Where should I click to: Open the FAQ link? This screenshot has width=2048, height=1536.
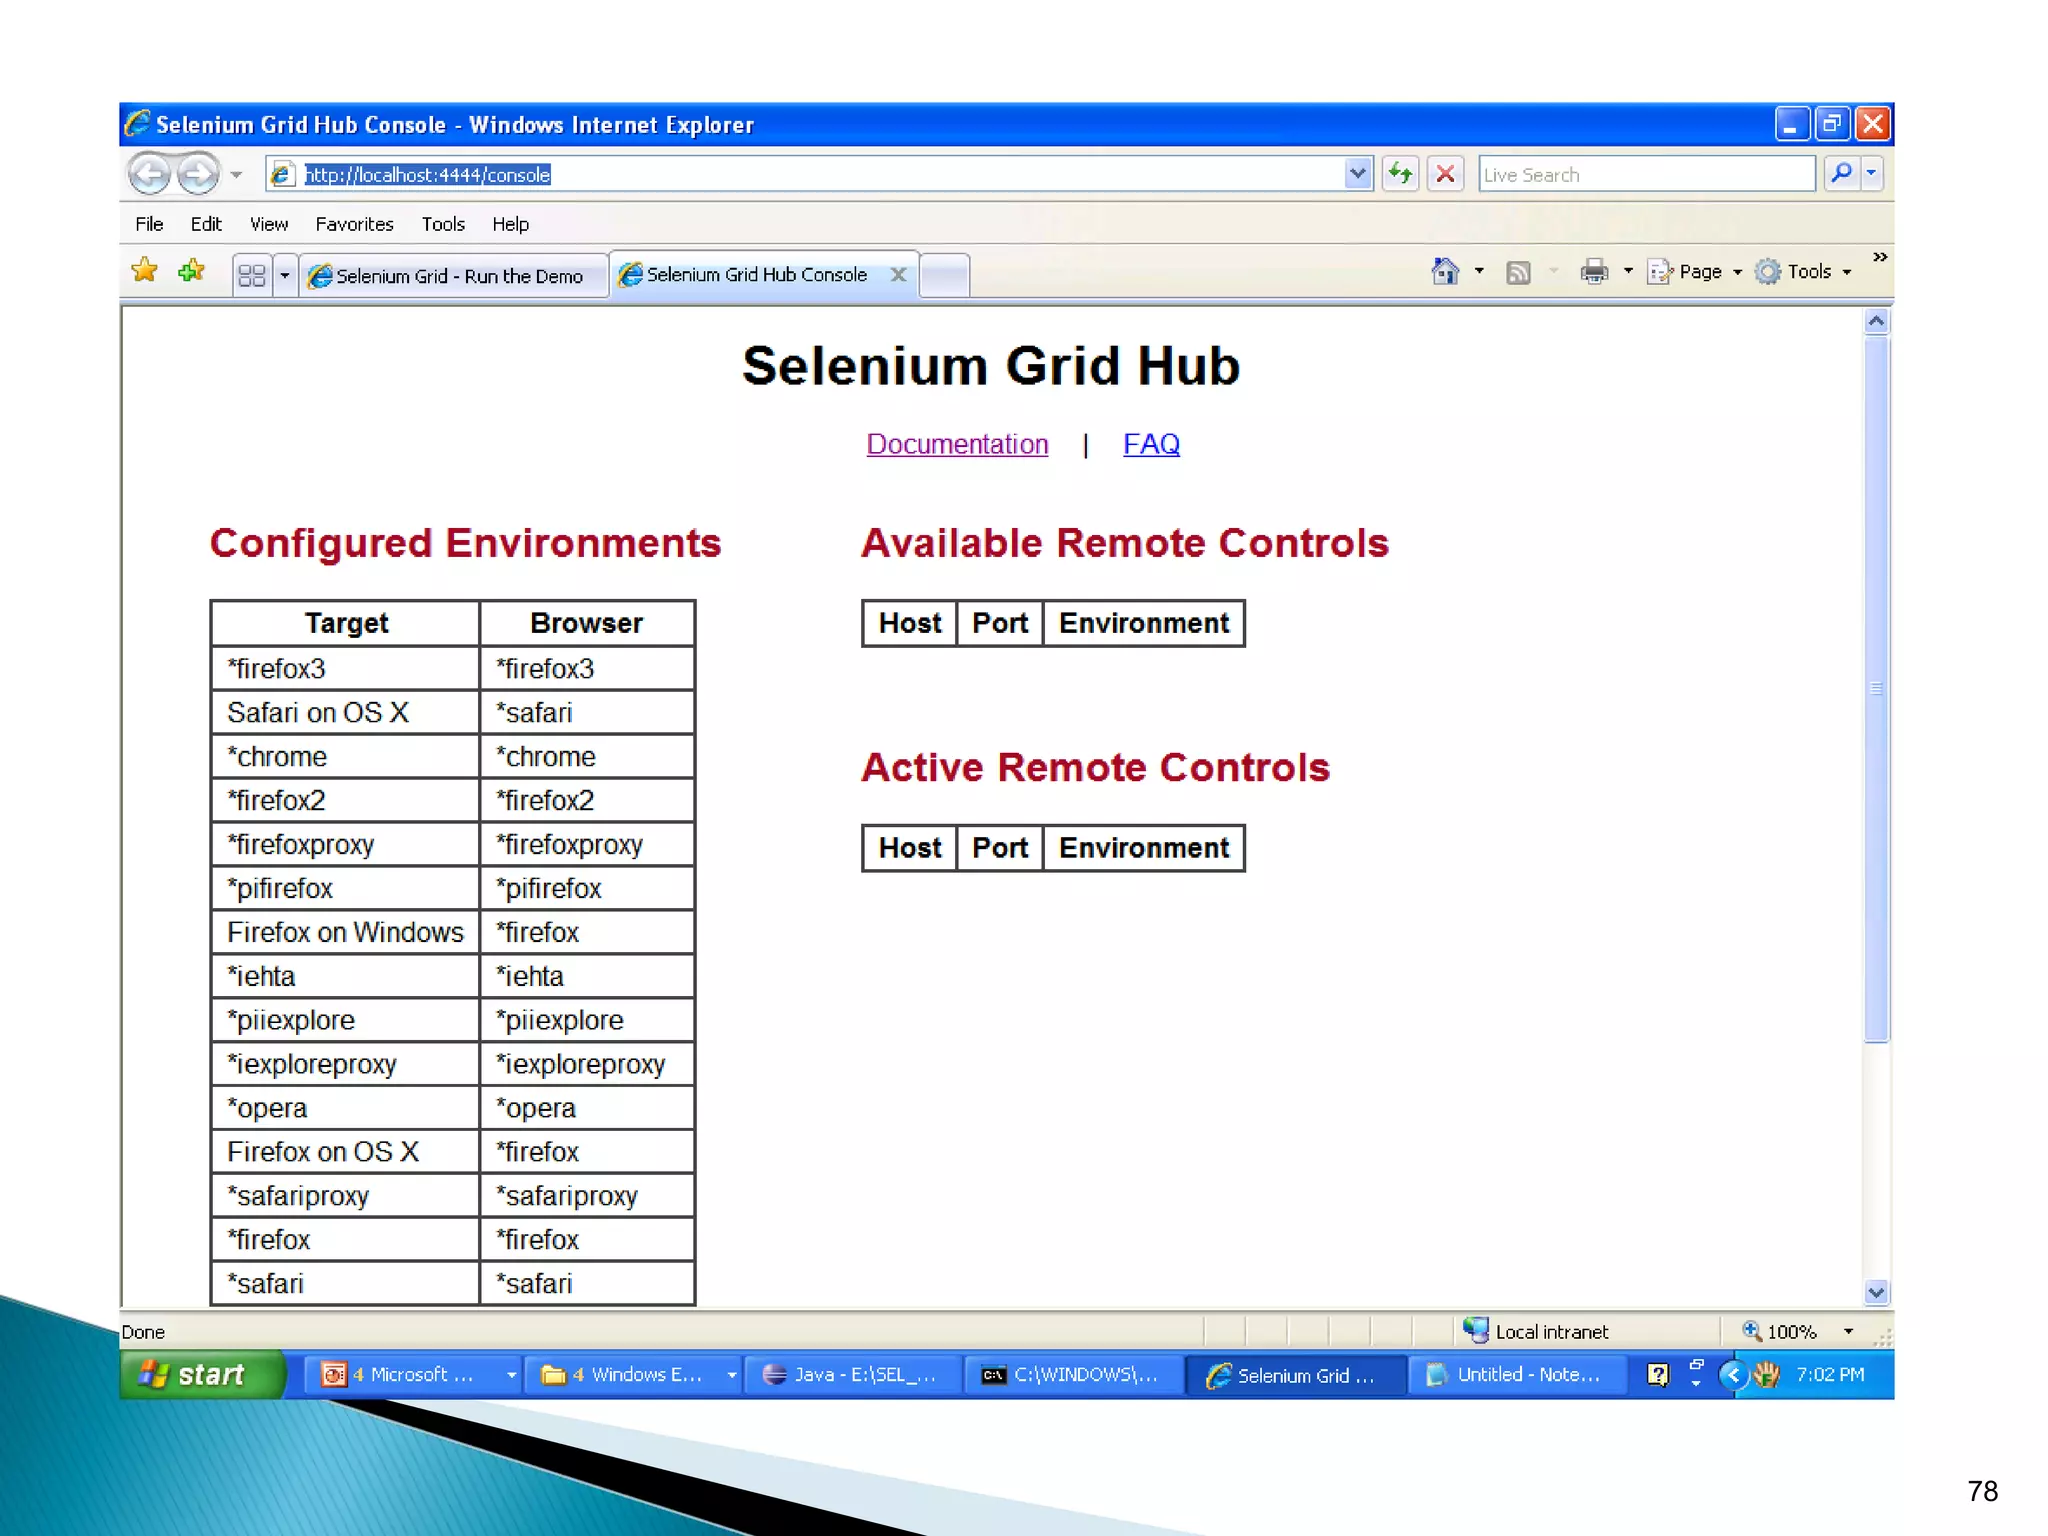[x=1151, y=444]
